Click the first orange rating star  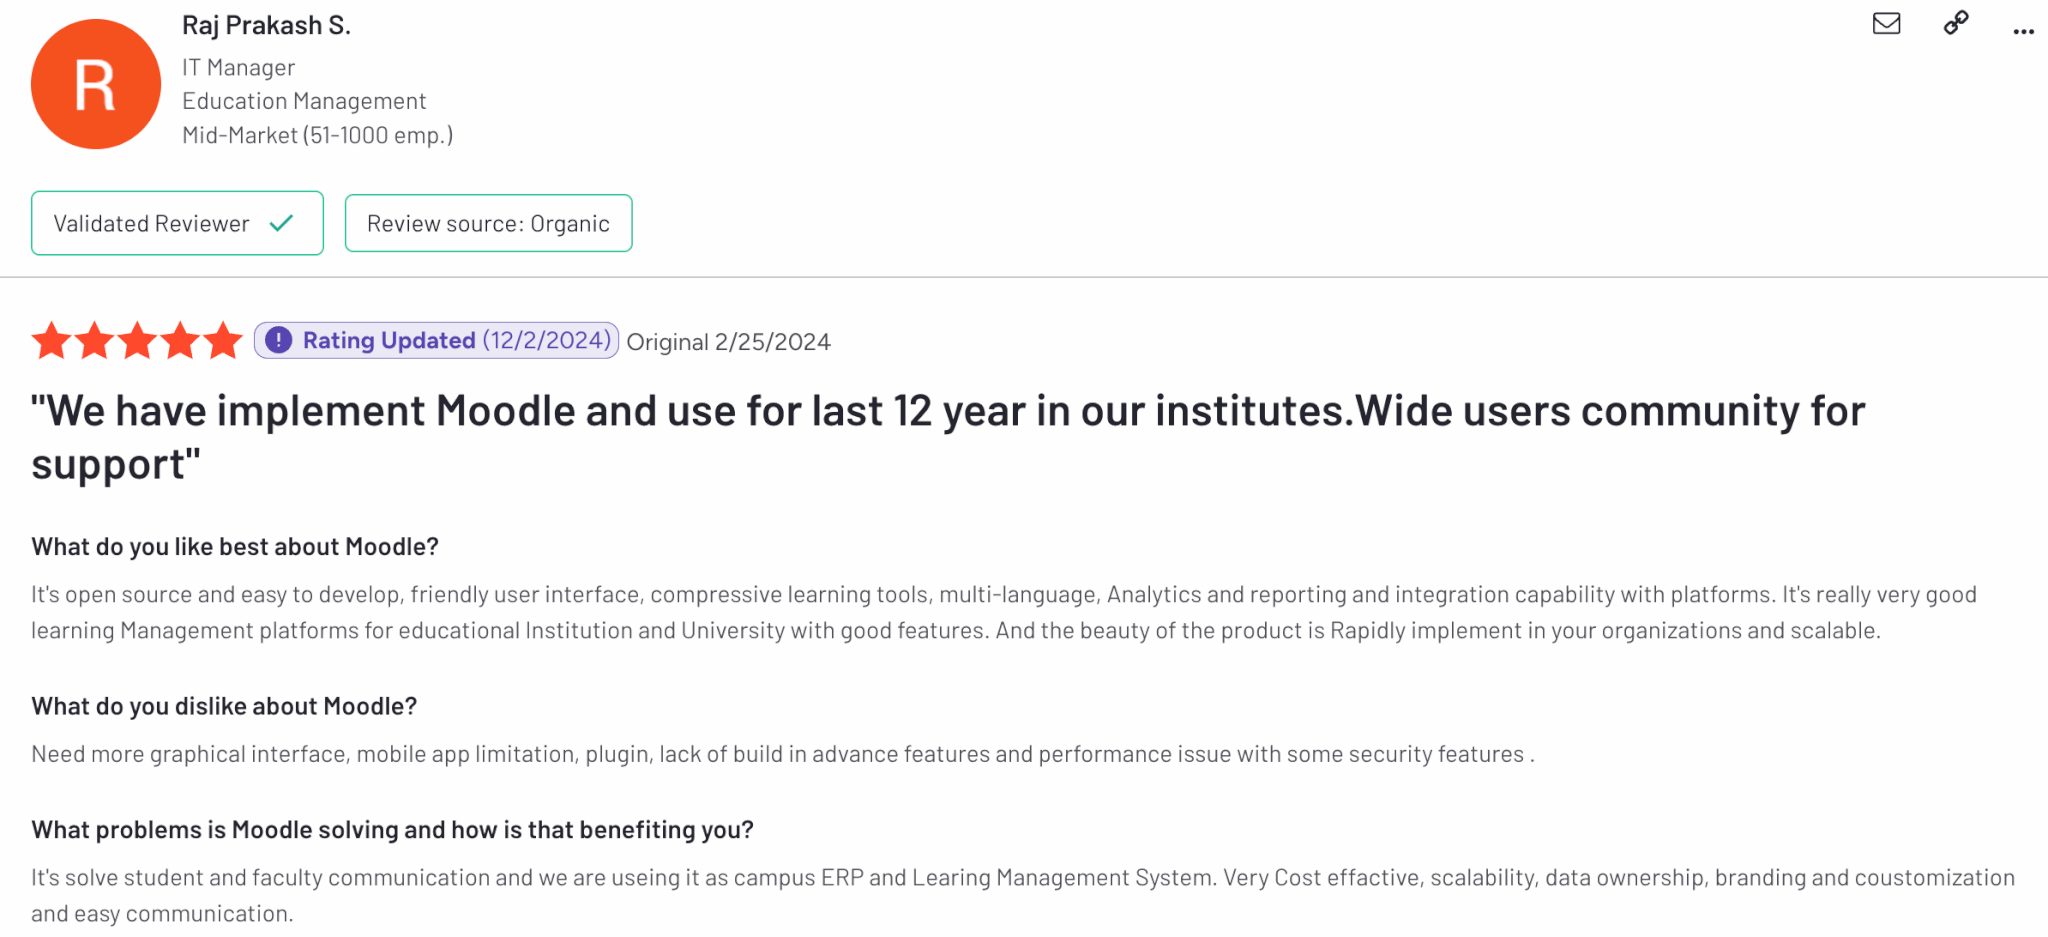point(51,341)
